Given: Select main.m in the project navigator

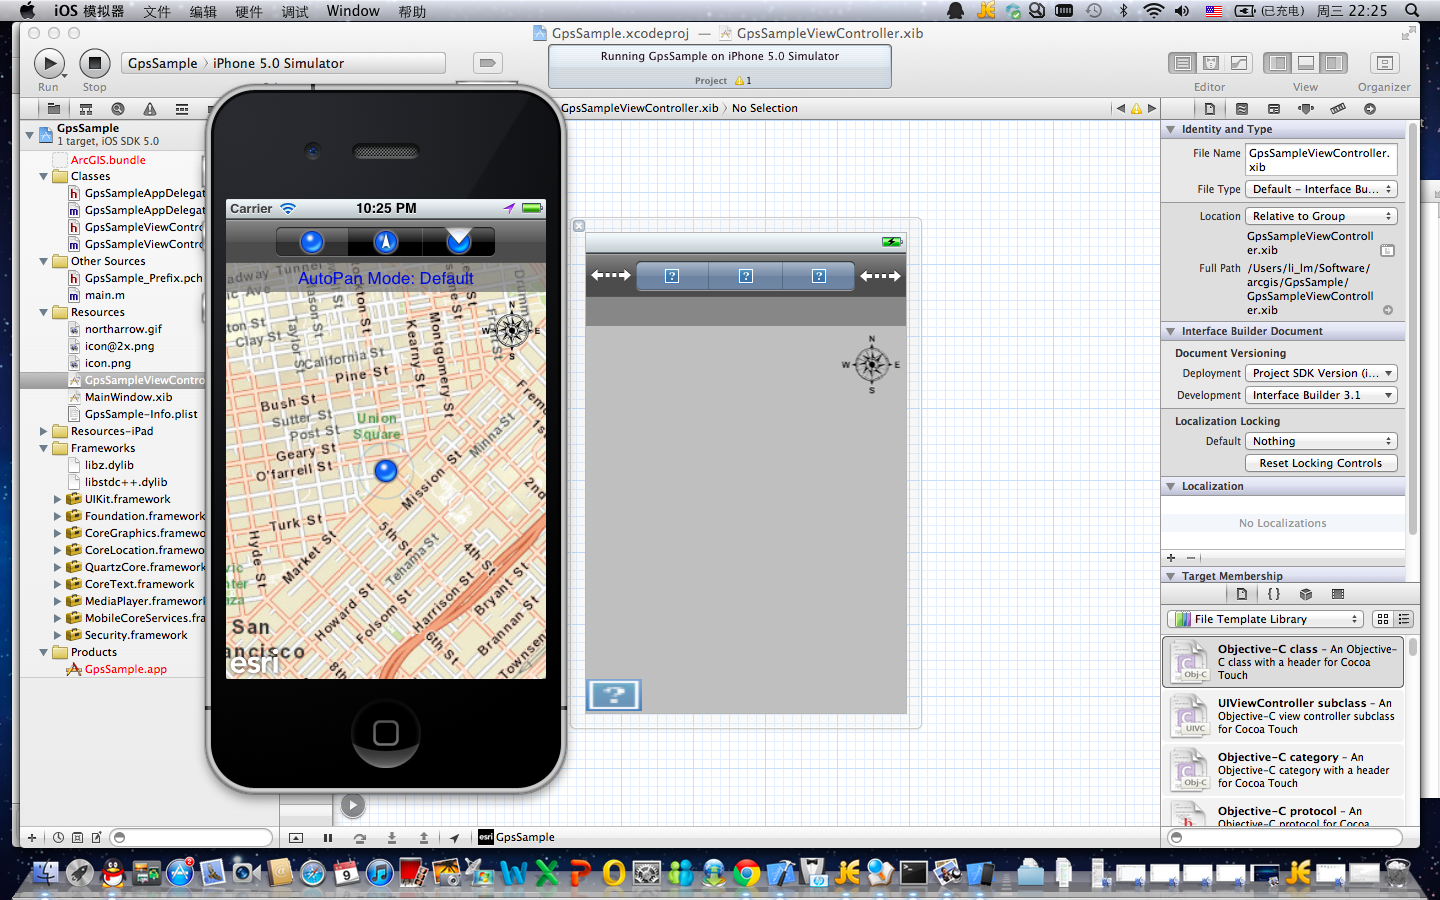Looking at the screenshot, I should 104,295.
